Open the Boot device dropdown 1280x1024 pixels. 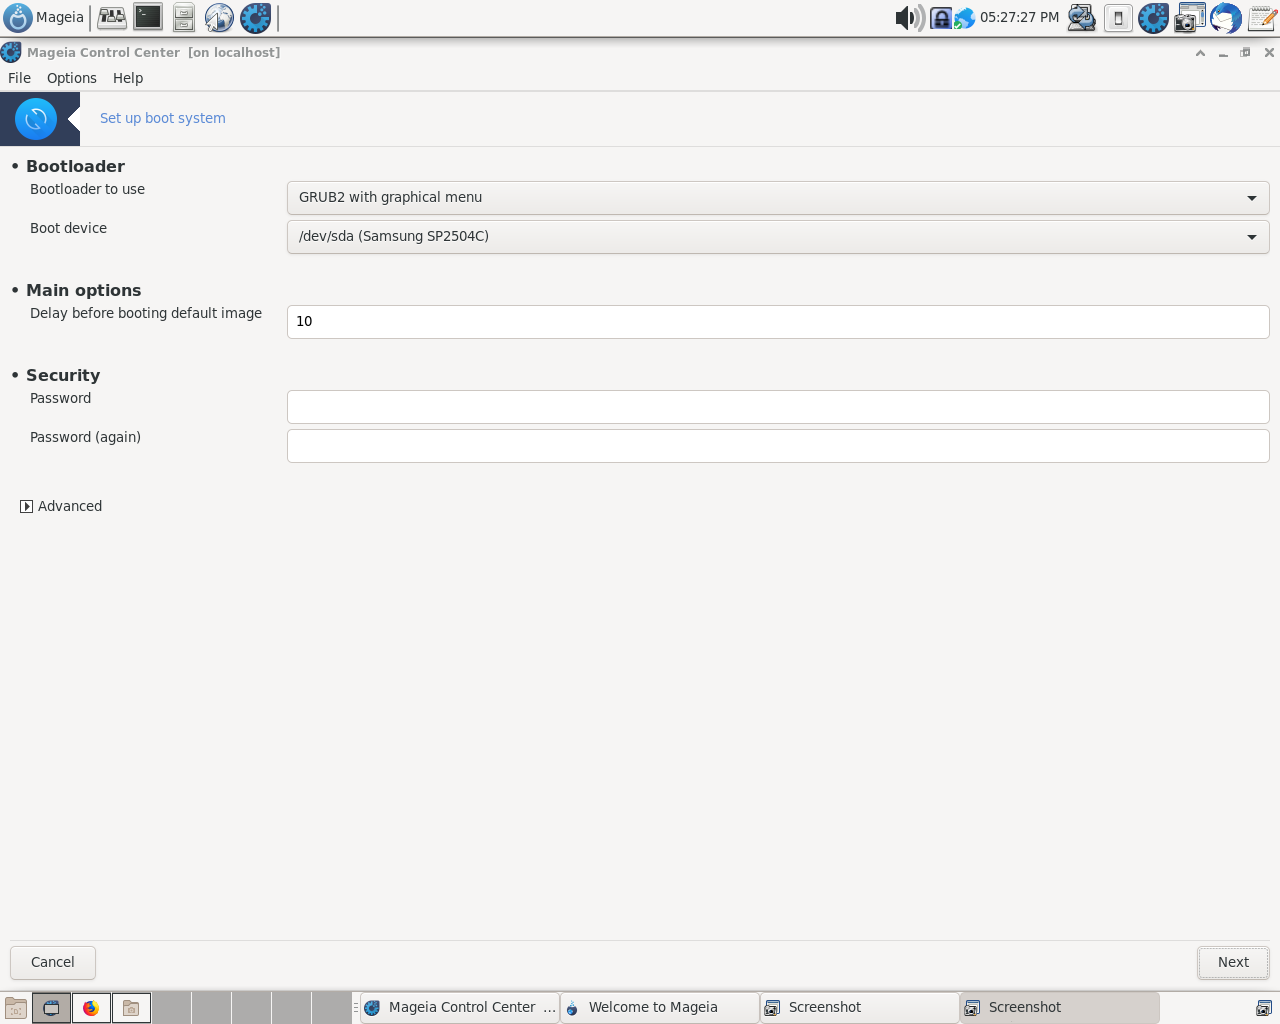[778, 237]
